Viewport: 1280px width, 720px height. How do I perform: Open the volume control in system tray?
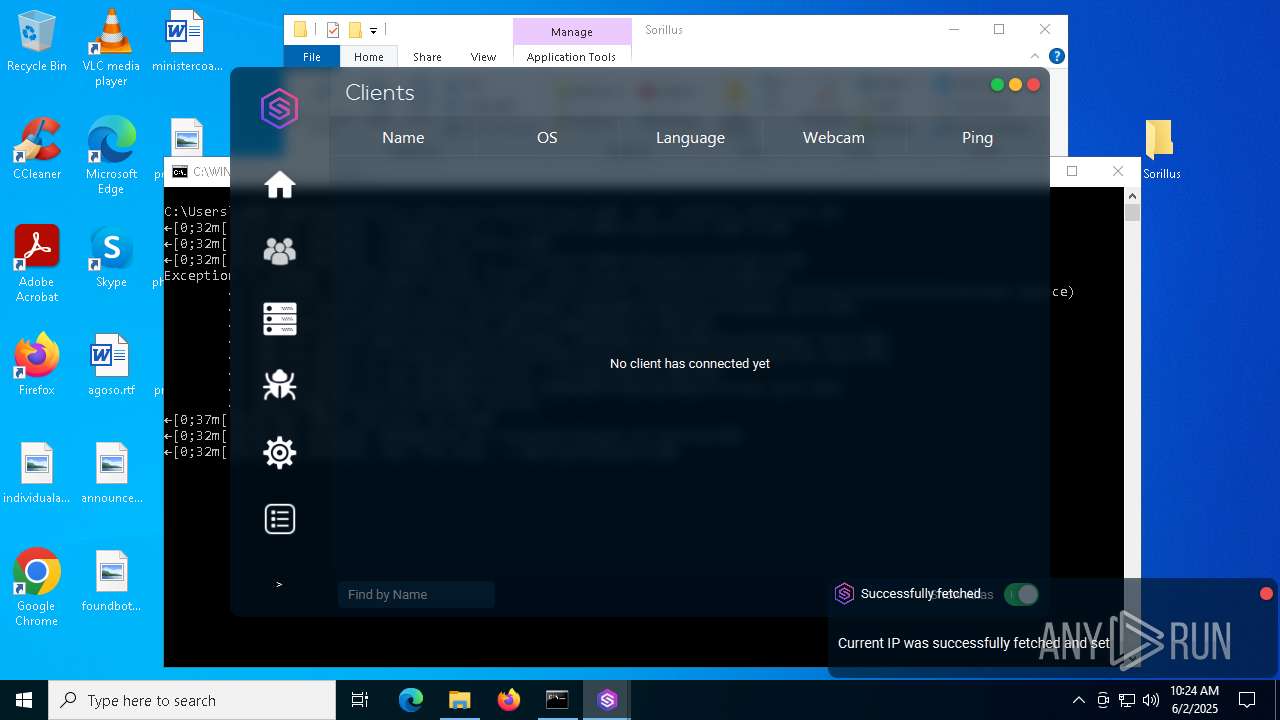[x=1150, y=700]
